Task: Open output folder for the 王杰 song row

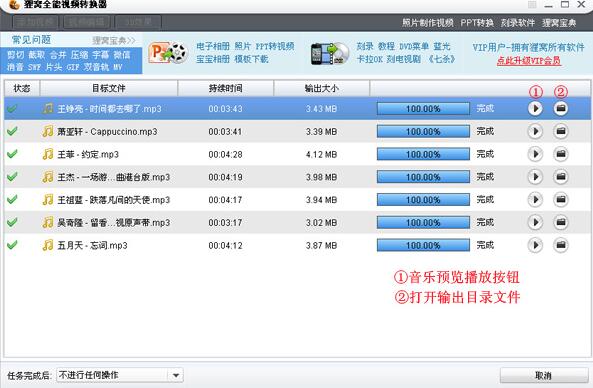Action: click(560, 177)
